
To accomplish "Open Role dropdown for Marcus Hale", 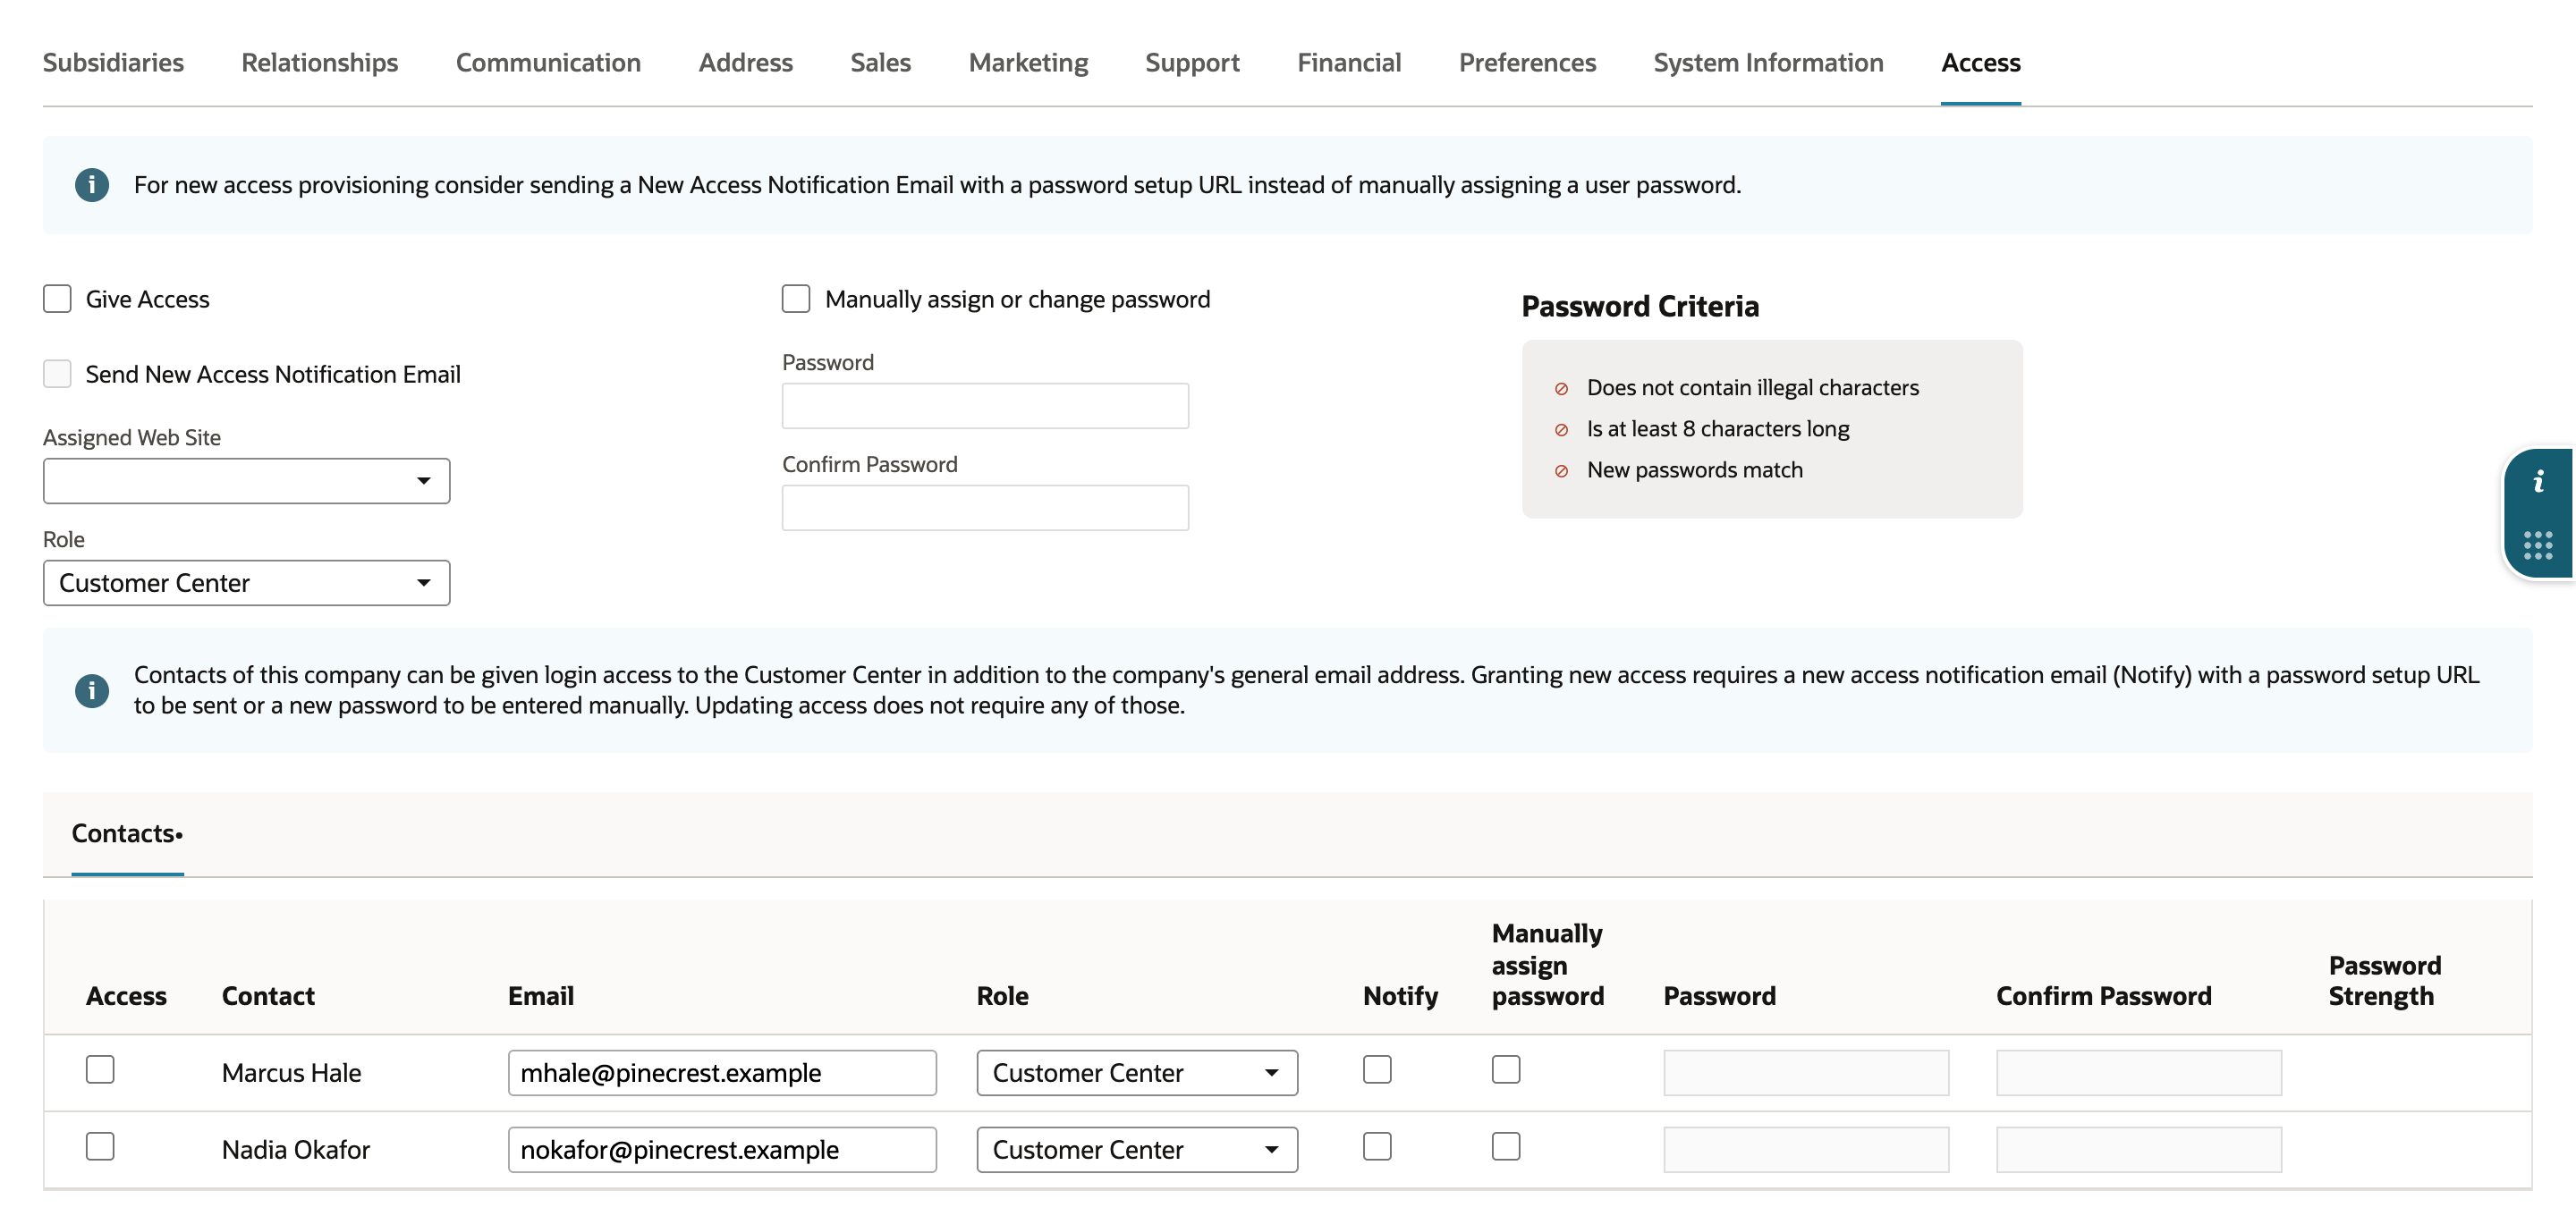I will coord(1137,1073).
